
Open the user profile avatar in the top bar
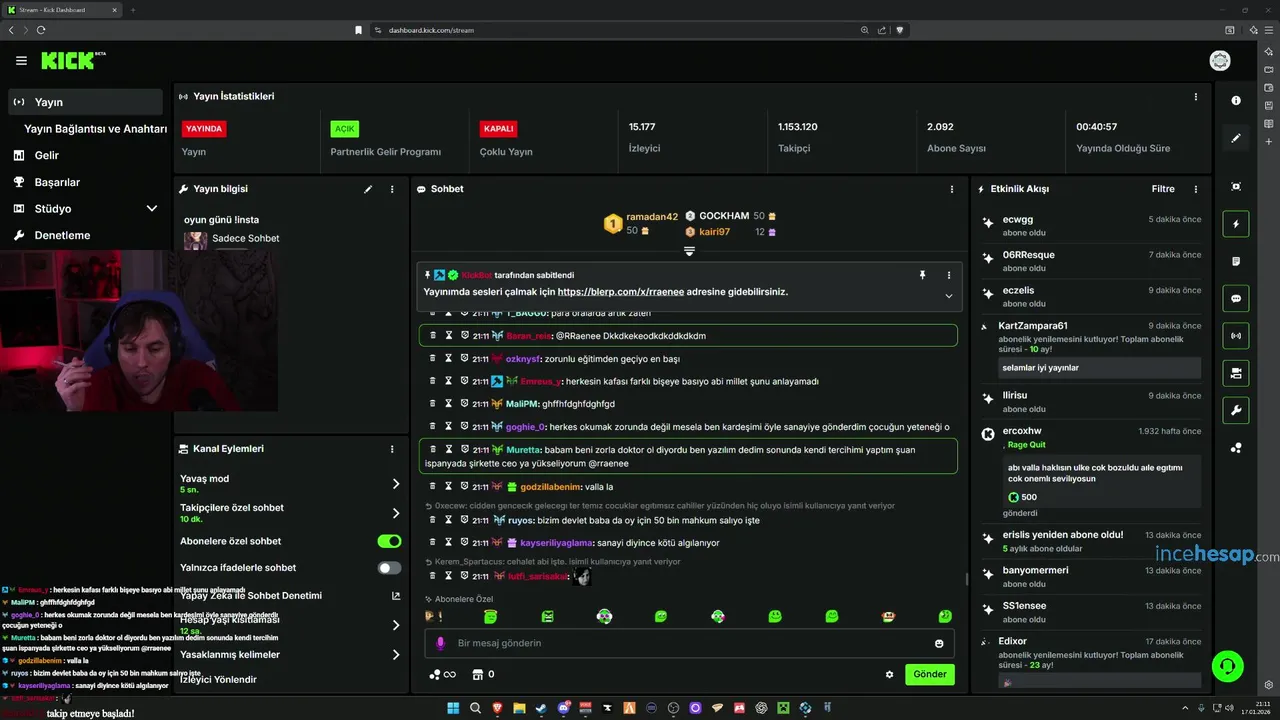pyautogui.click(x=1220, y=61)
